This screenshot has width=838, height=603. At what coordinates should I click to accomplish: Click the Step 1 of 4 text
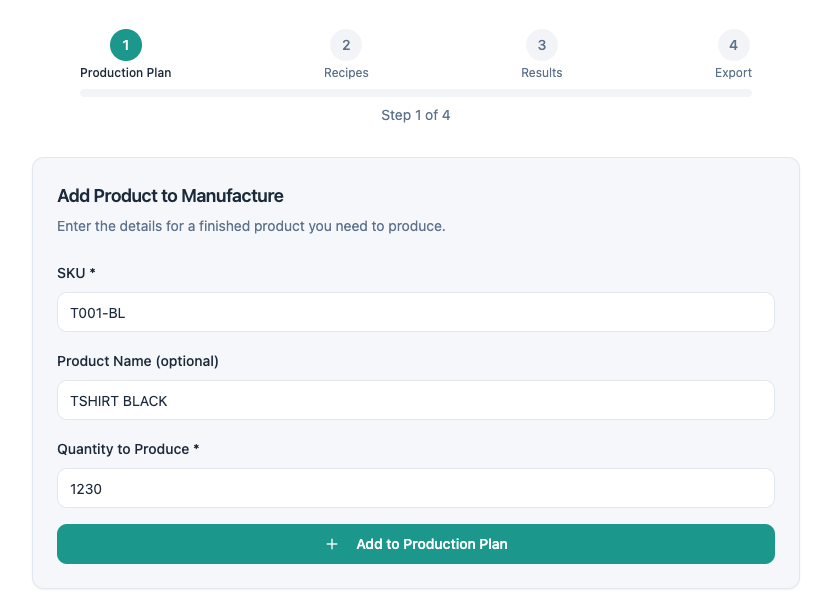[x=416, y=115]
